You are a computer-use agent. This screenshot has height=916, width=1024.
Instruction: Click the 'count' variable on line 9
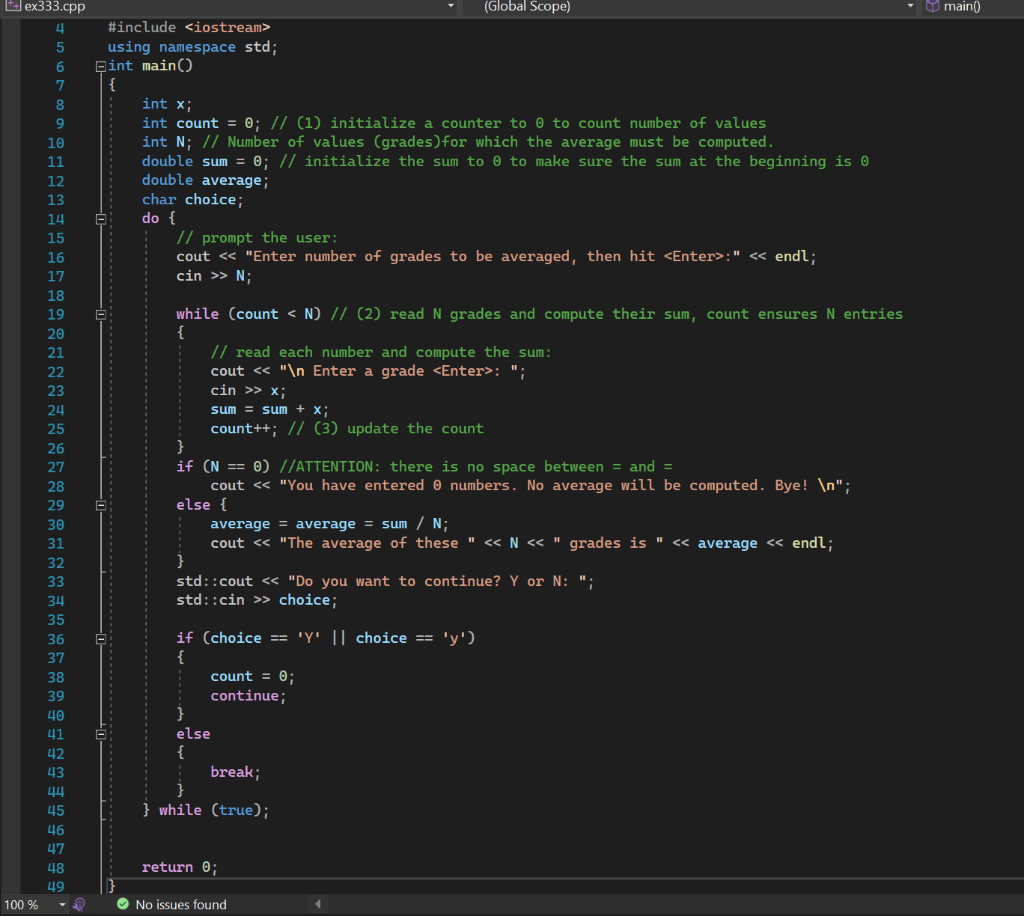pos(197,123)
